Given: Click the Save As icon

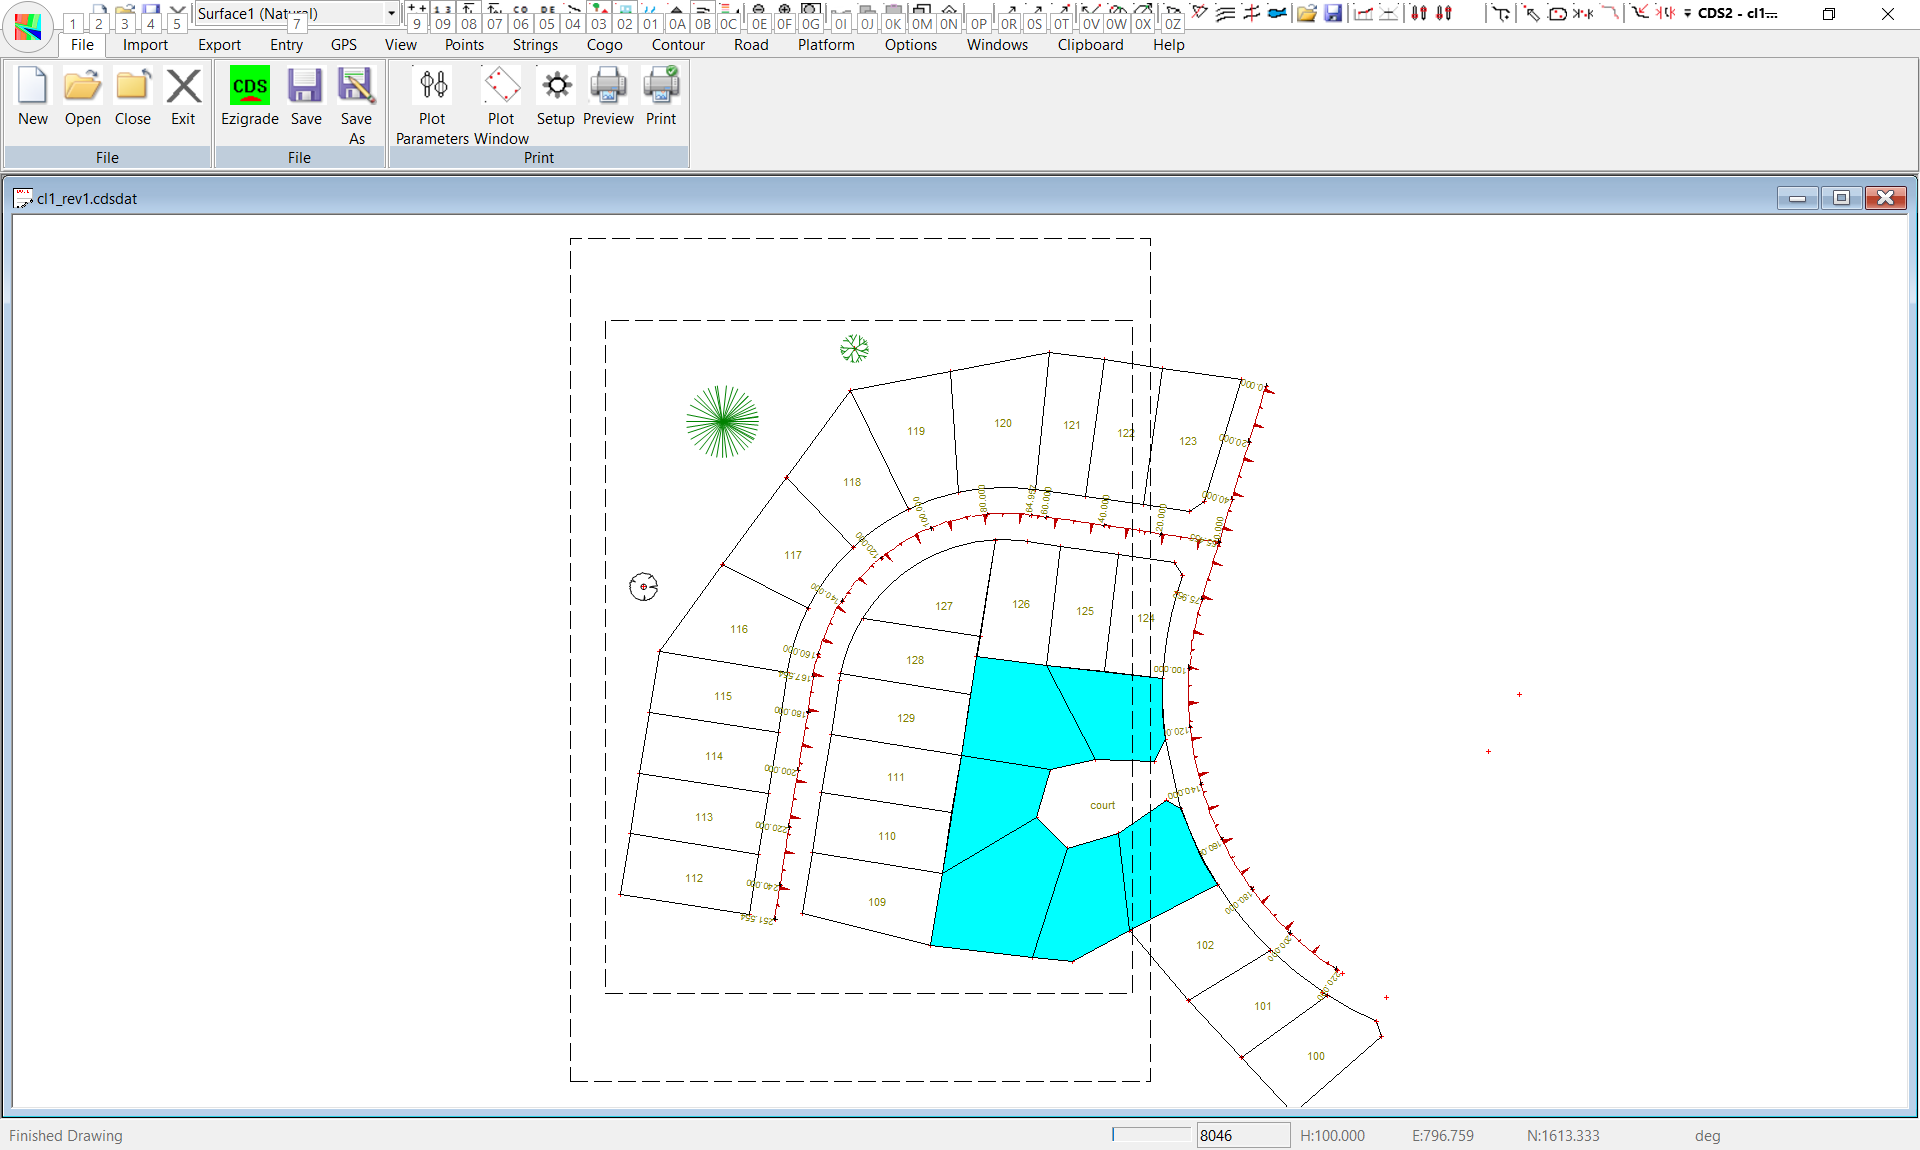Looking at the screenshot, I should point(356,87).
